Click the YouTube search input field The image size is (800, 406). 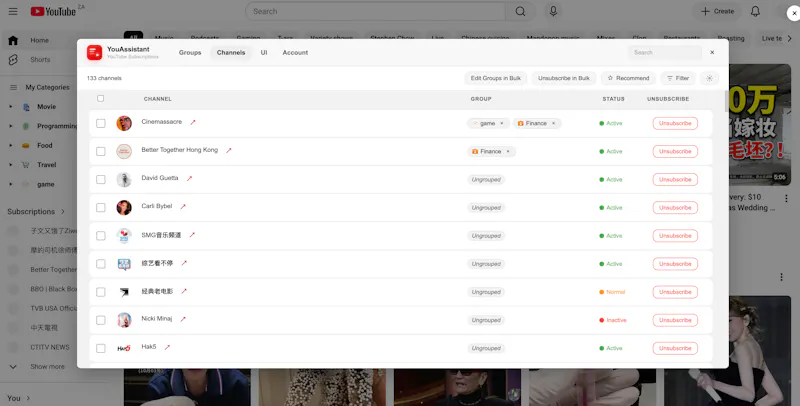376,11
